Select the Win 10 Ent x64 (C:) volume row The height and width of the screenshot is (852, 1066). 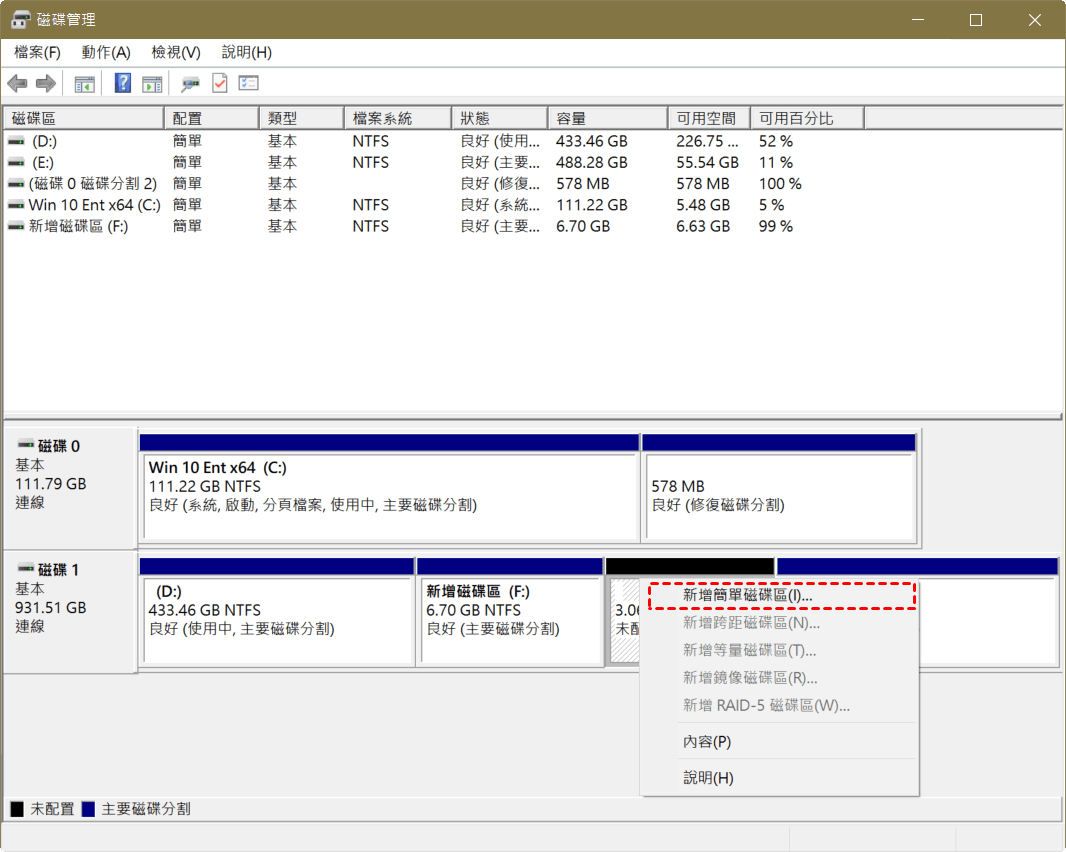94,205
